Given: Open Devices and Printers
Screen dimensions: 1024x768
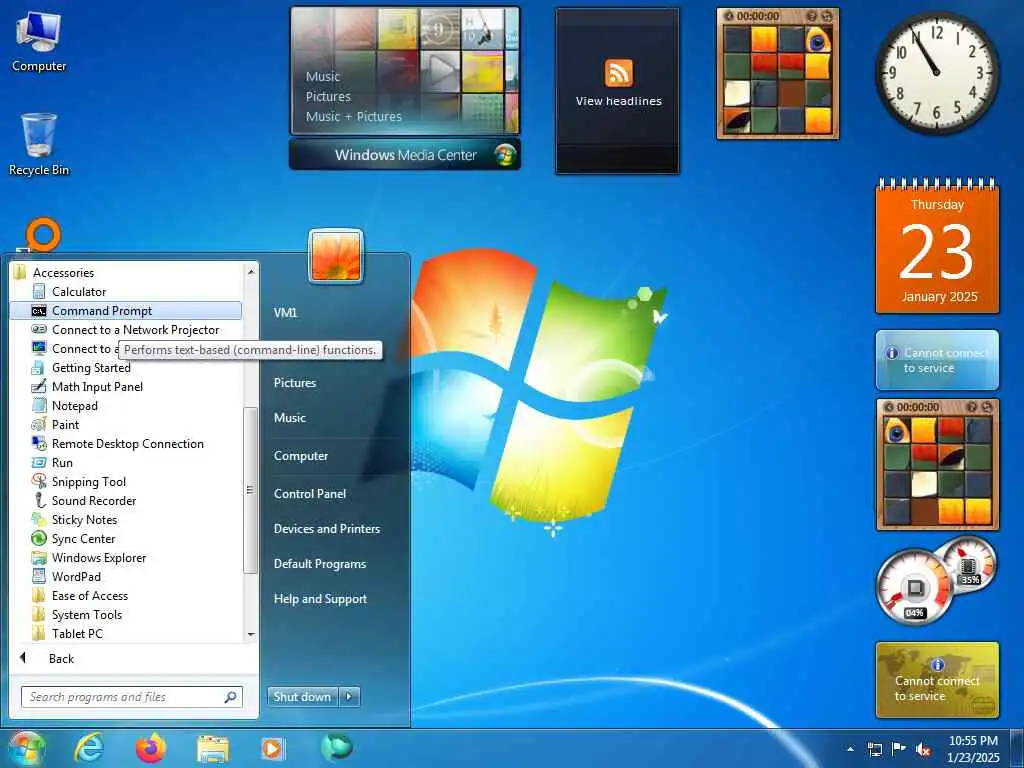Looking at the screenshot, I should tap(327, 528).
